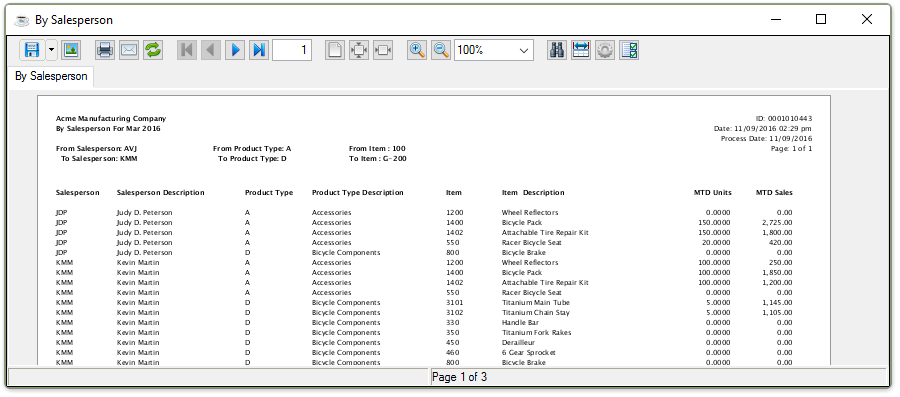The height and width of the screenshot is (397, 900).
Task: Click the coffee cup window icon
Action: (x=22, y=20)
